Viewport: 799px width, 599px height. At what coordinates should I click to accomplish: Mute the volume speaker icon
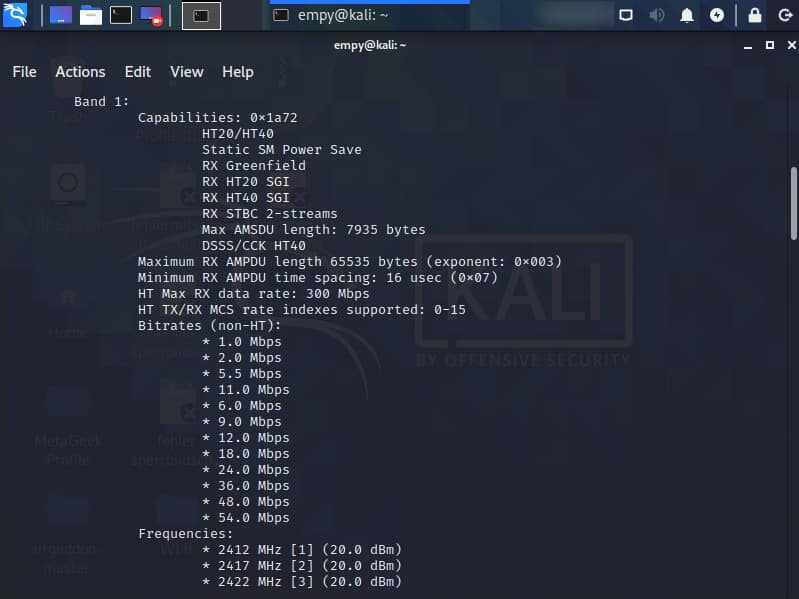tap(657, 15)
